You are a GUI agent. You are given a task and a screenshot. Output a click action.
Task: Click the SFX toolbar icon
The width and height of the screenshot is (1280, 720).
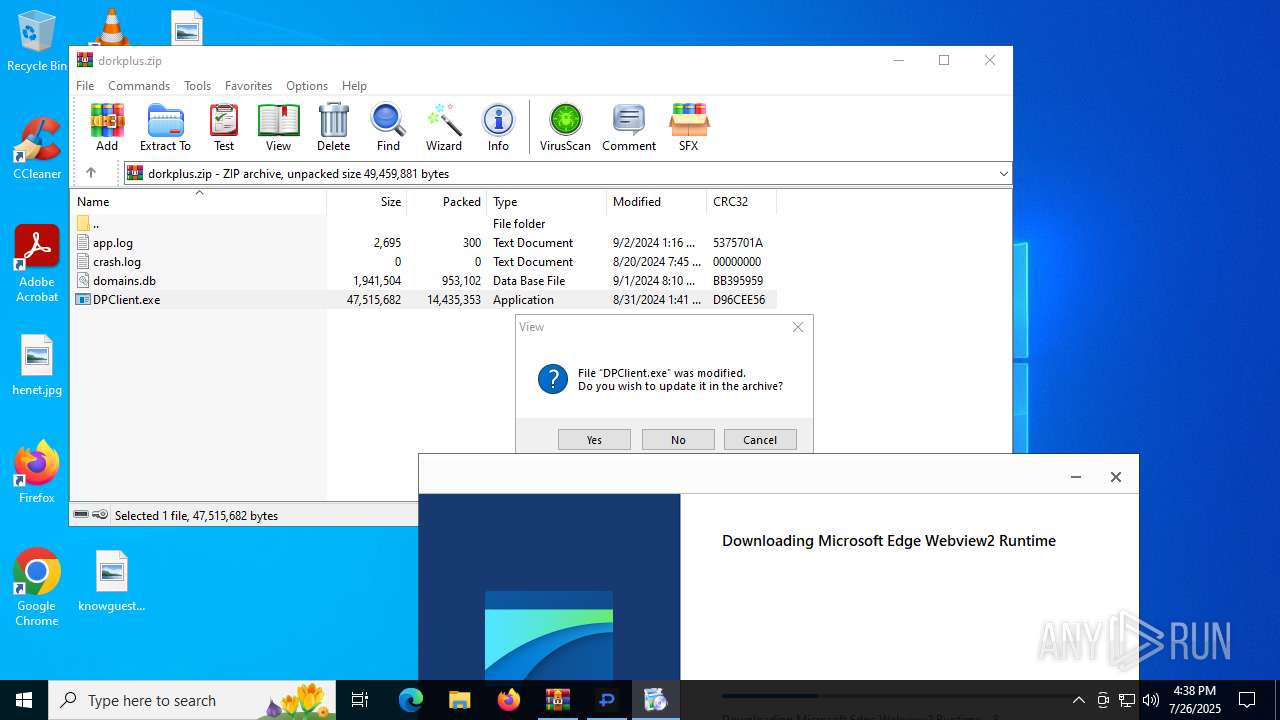[x=688, y=127]
